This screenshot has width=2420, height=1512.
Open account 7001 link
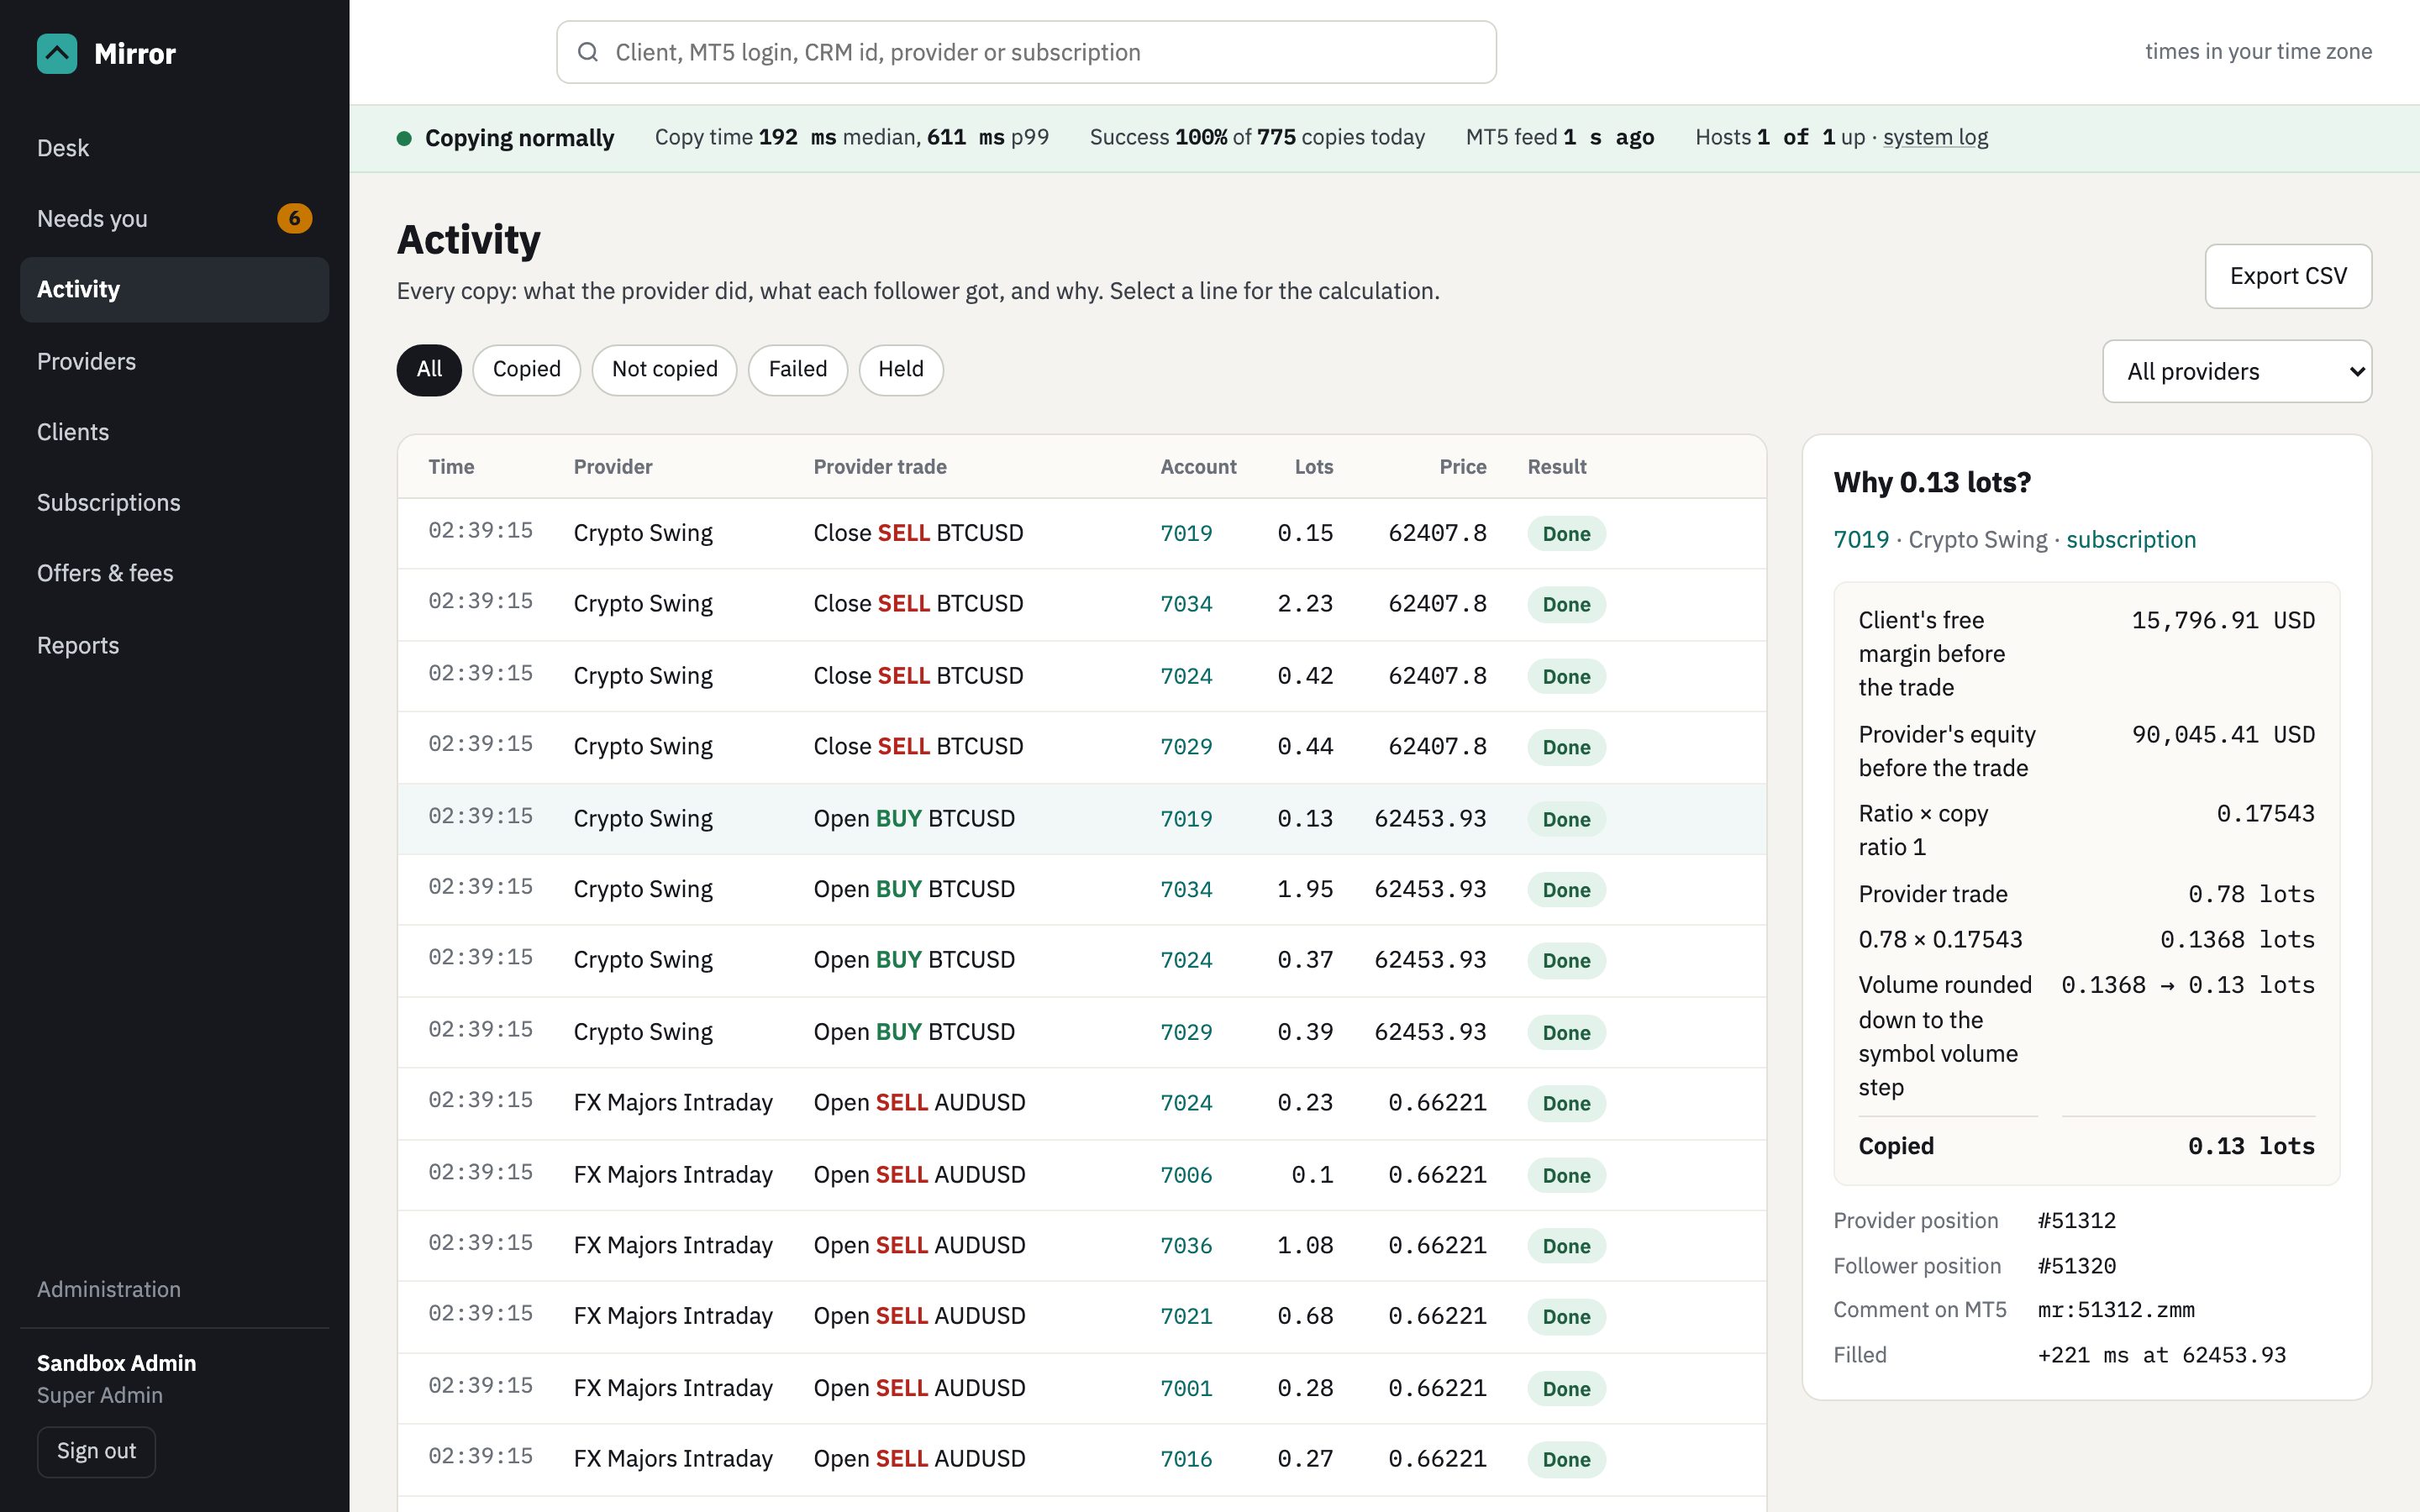click(1186, 1388)
